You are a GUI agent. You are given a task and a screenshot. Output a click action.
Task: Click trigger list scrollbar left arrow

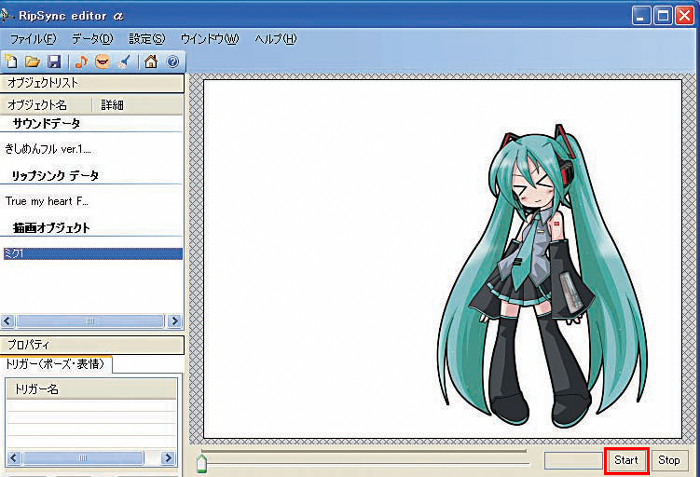click(x=13, y=458)
